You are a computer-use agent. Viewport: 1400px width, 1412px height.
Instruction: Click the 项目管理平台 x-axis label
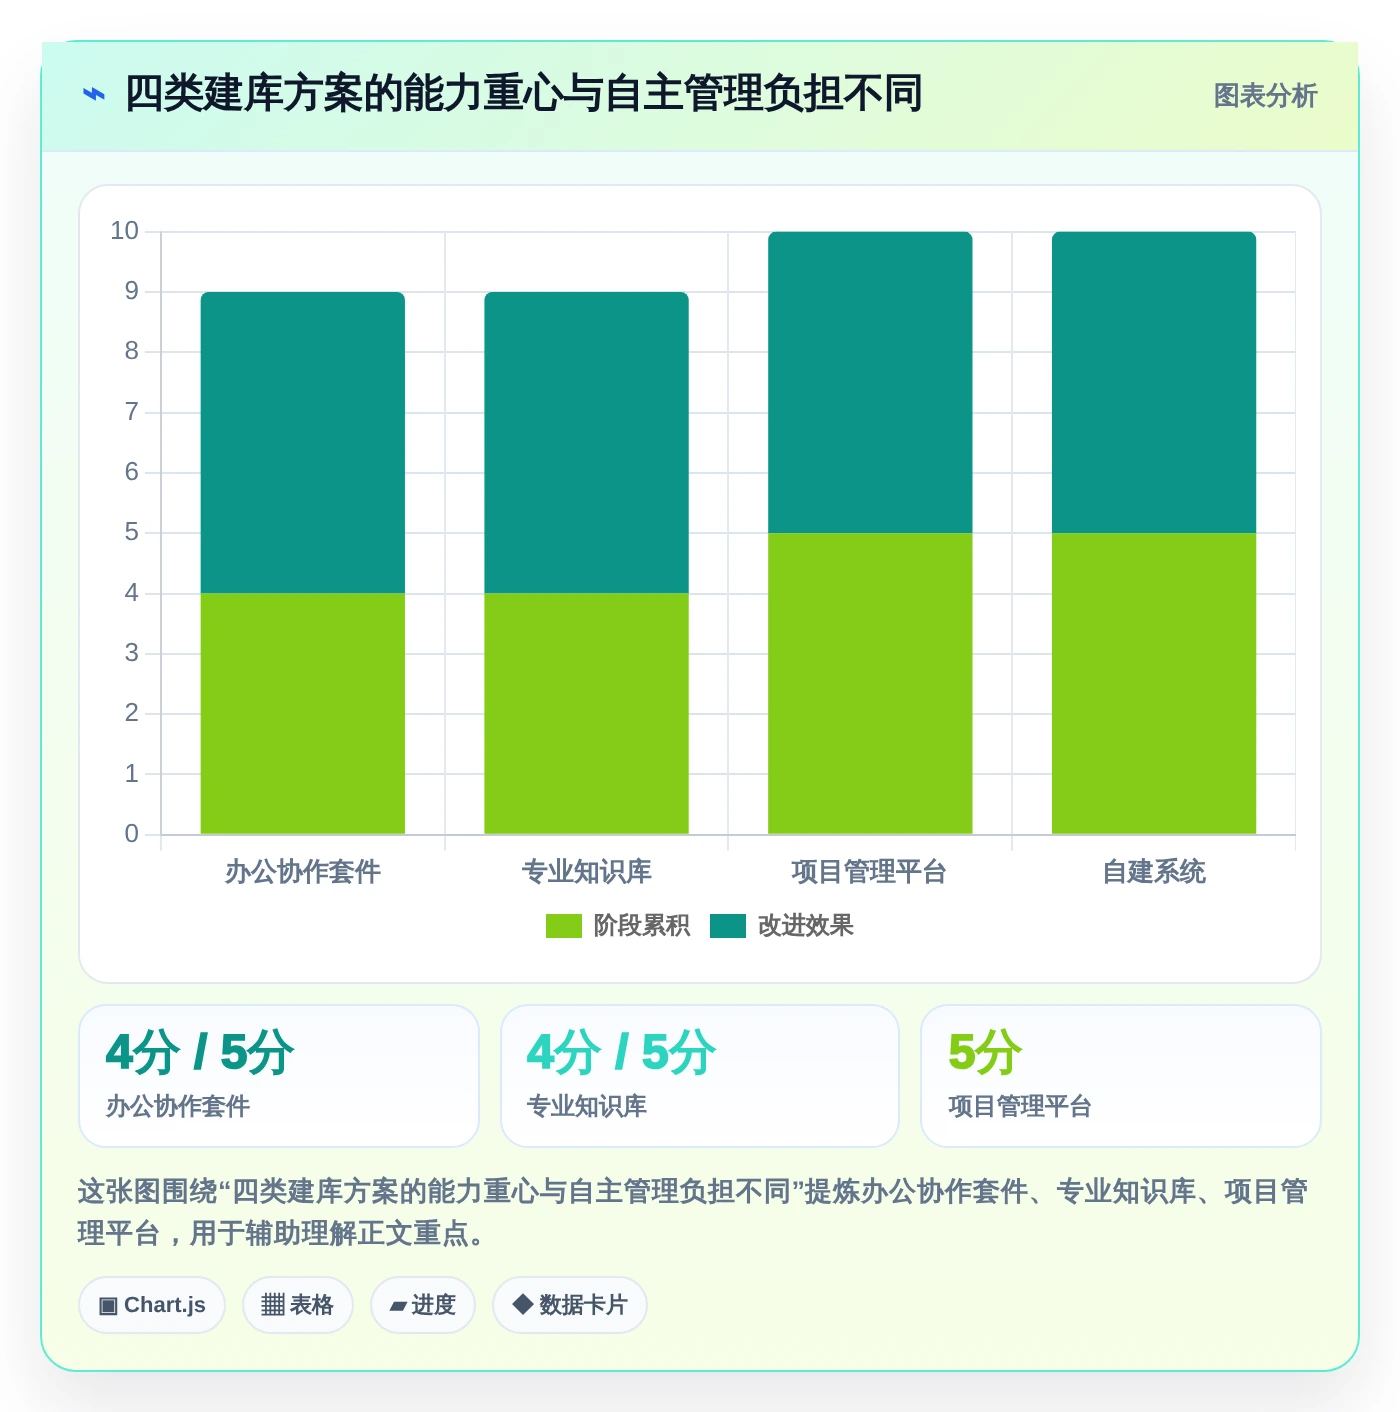[870, 872]
